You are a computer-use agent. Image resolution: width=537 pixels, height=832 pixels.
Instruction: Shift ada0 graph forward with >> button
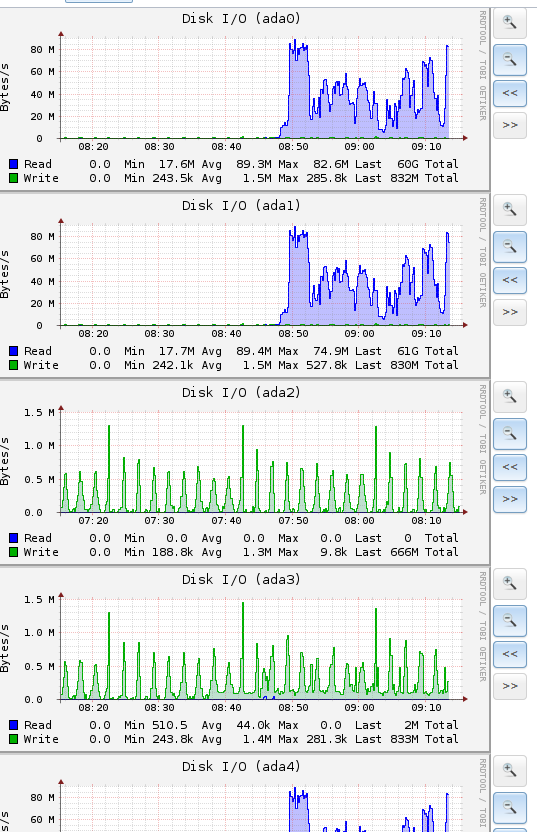coord(510,125)
